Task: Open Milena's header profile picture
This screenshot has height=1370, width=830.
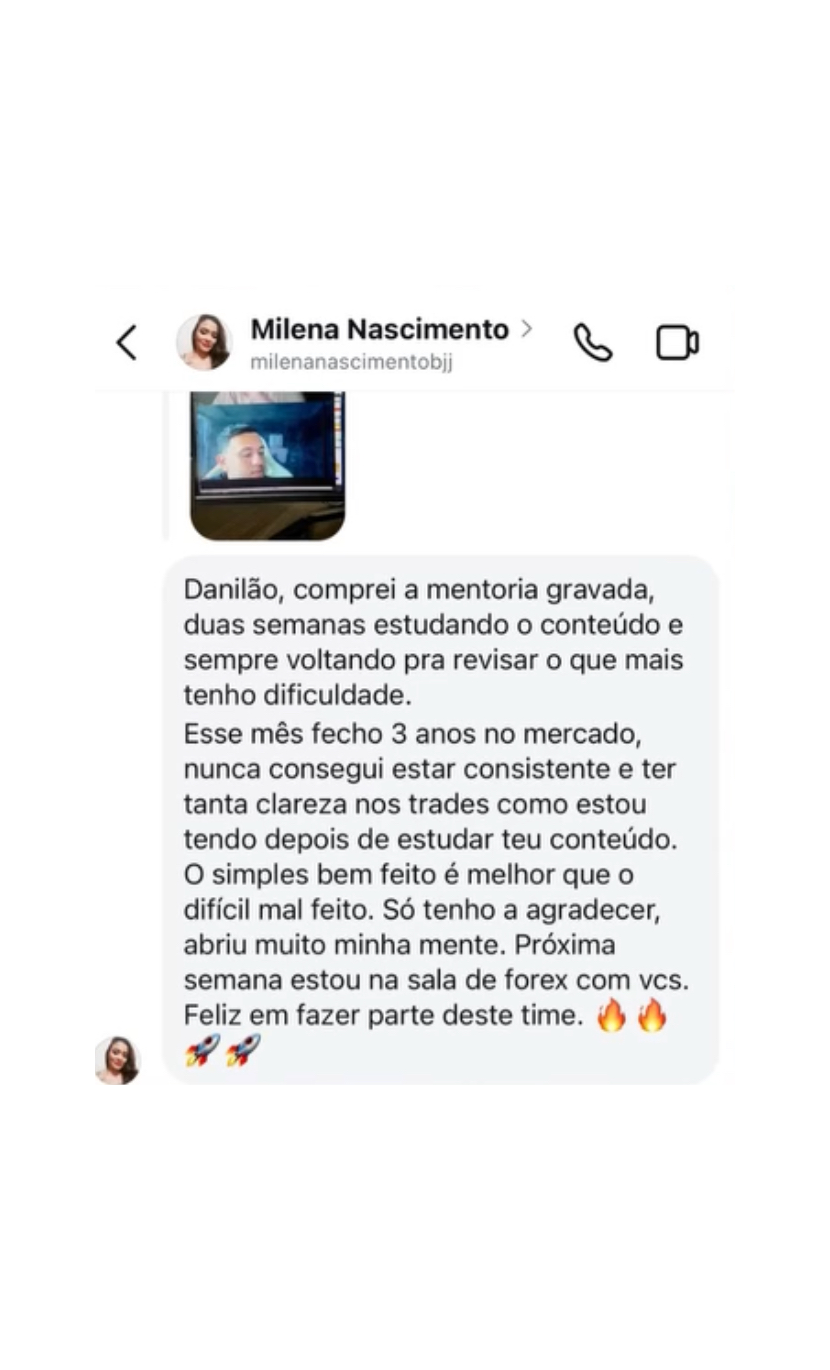Action: 204,343
